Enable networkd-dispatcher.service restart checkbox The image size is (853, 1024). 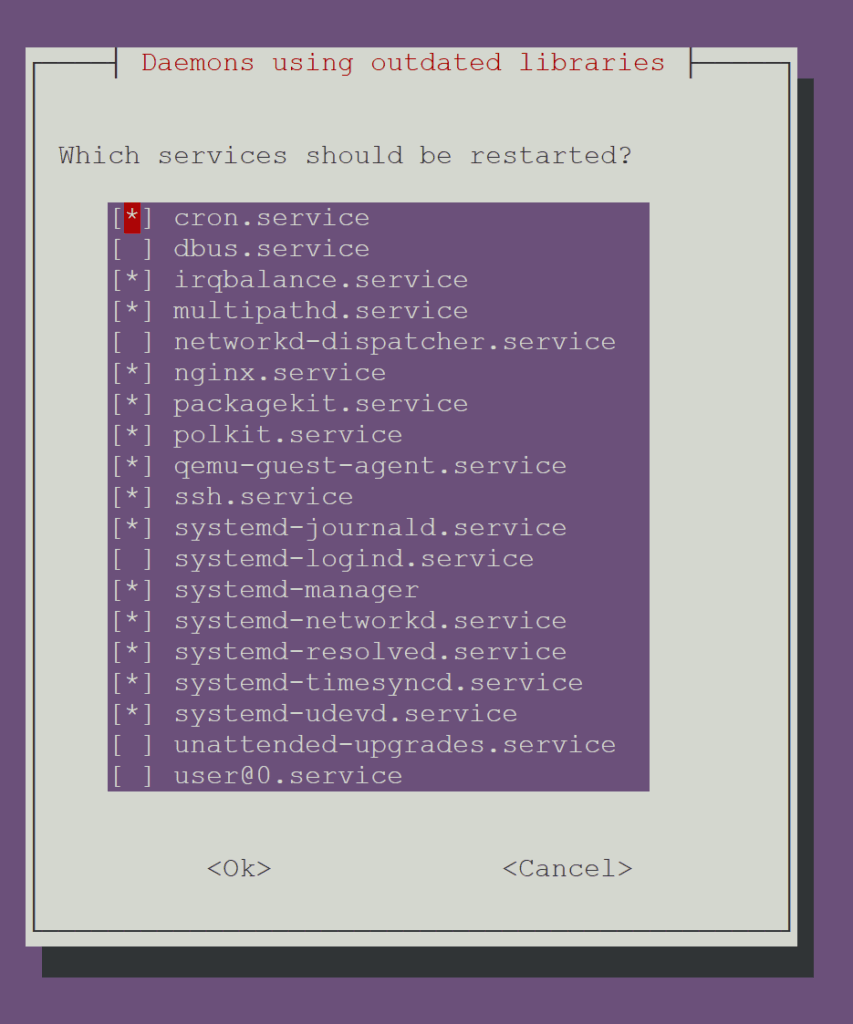tap(132, 342)
